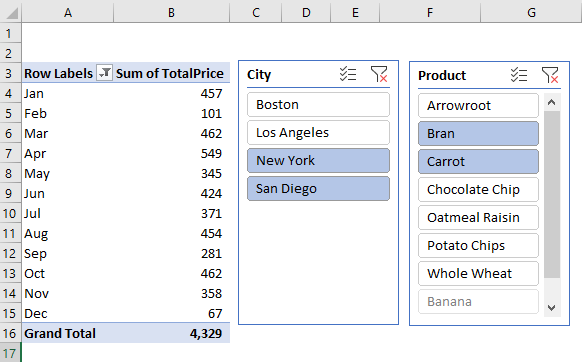Select Arrowroot in Product slicer
582x362 pixels.
pos(478,105)
